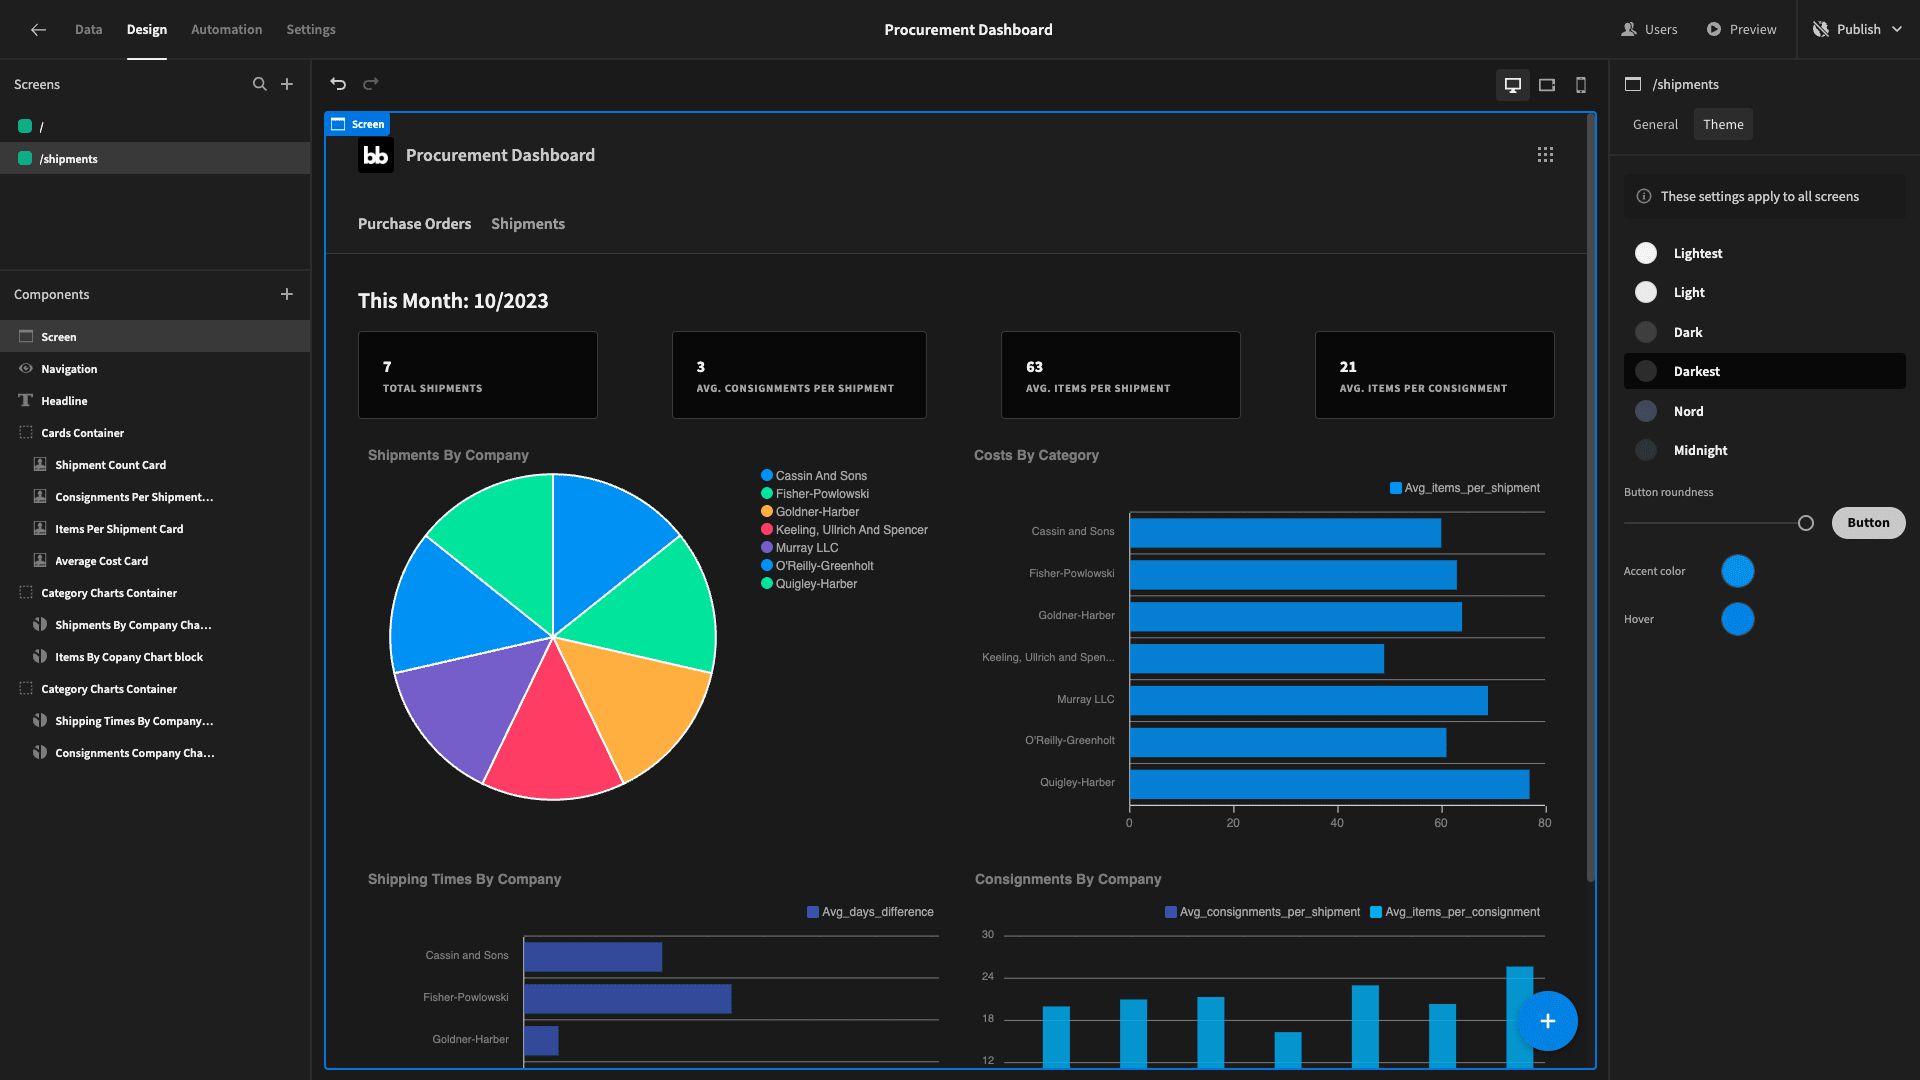1920x1080 pixels.
Task: Select the Dark theme option
Action: pyautogui.click(x=1765, y=332)
